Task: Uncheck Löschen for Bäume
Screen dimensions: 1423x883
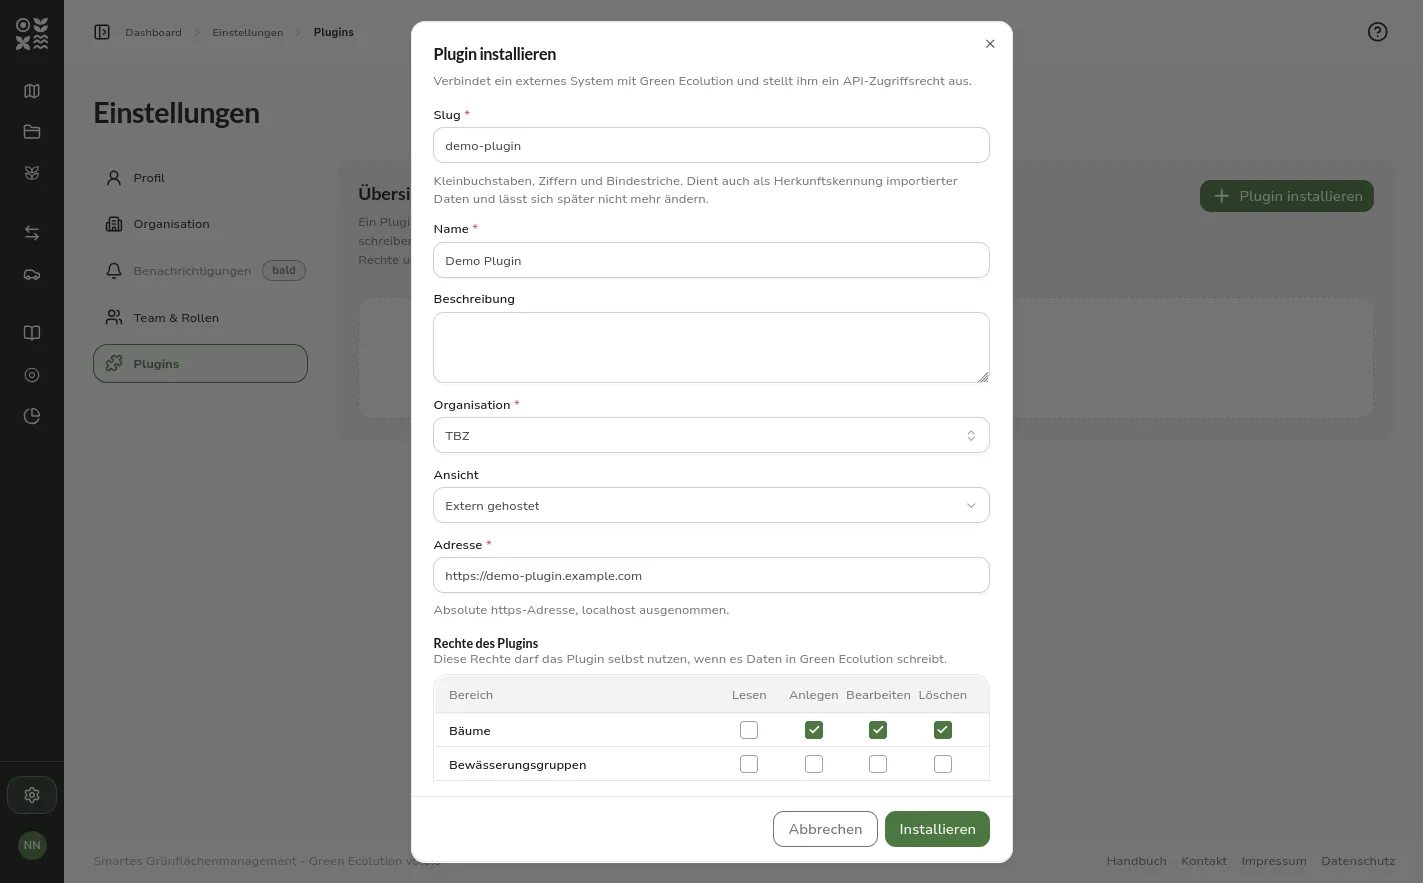Action: pos(943,730)
